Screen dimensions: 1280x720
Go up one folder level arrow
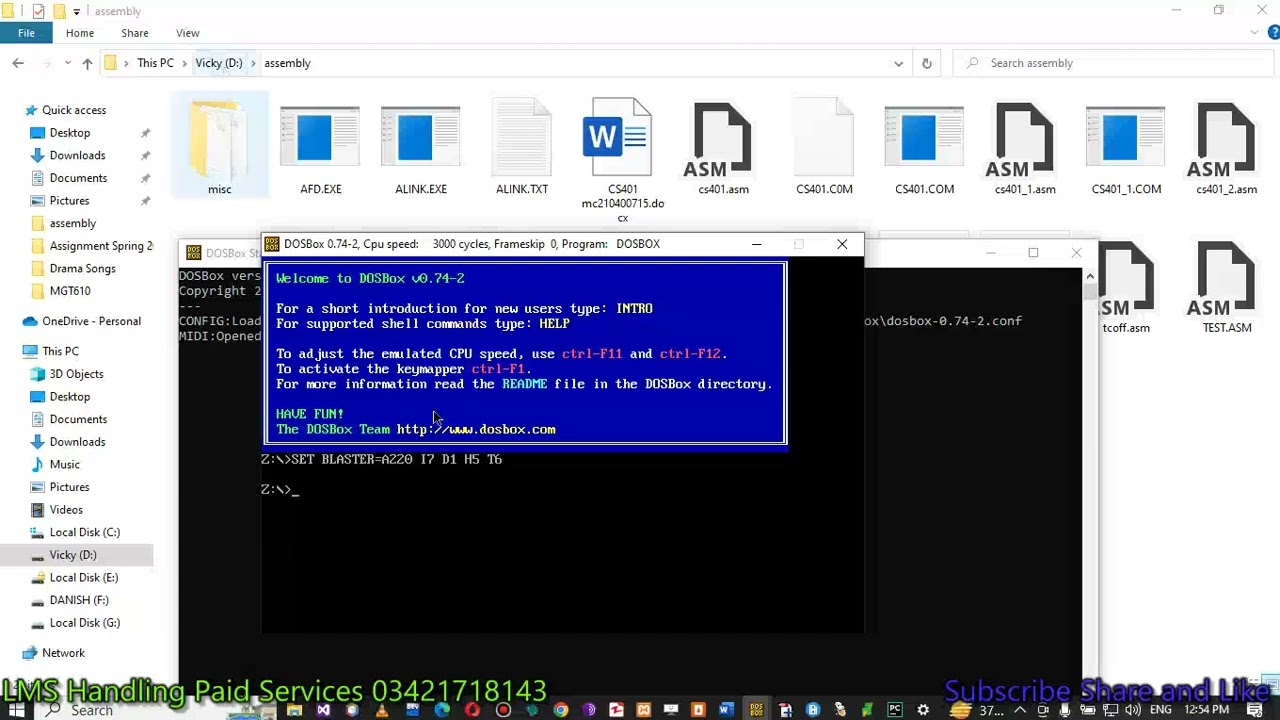click(x=87, y=63)
